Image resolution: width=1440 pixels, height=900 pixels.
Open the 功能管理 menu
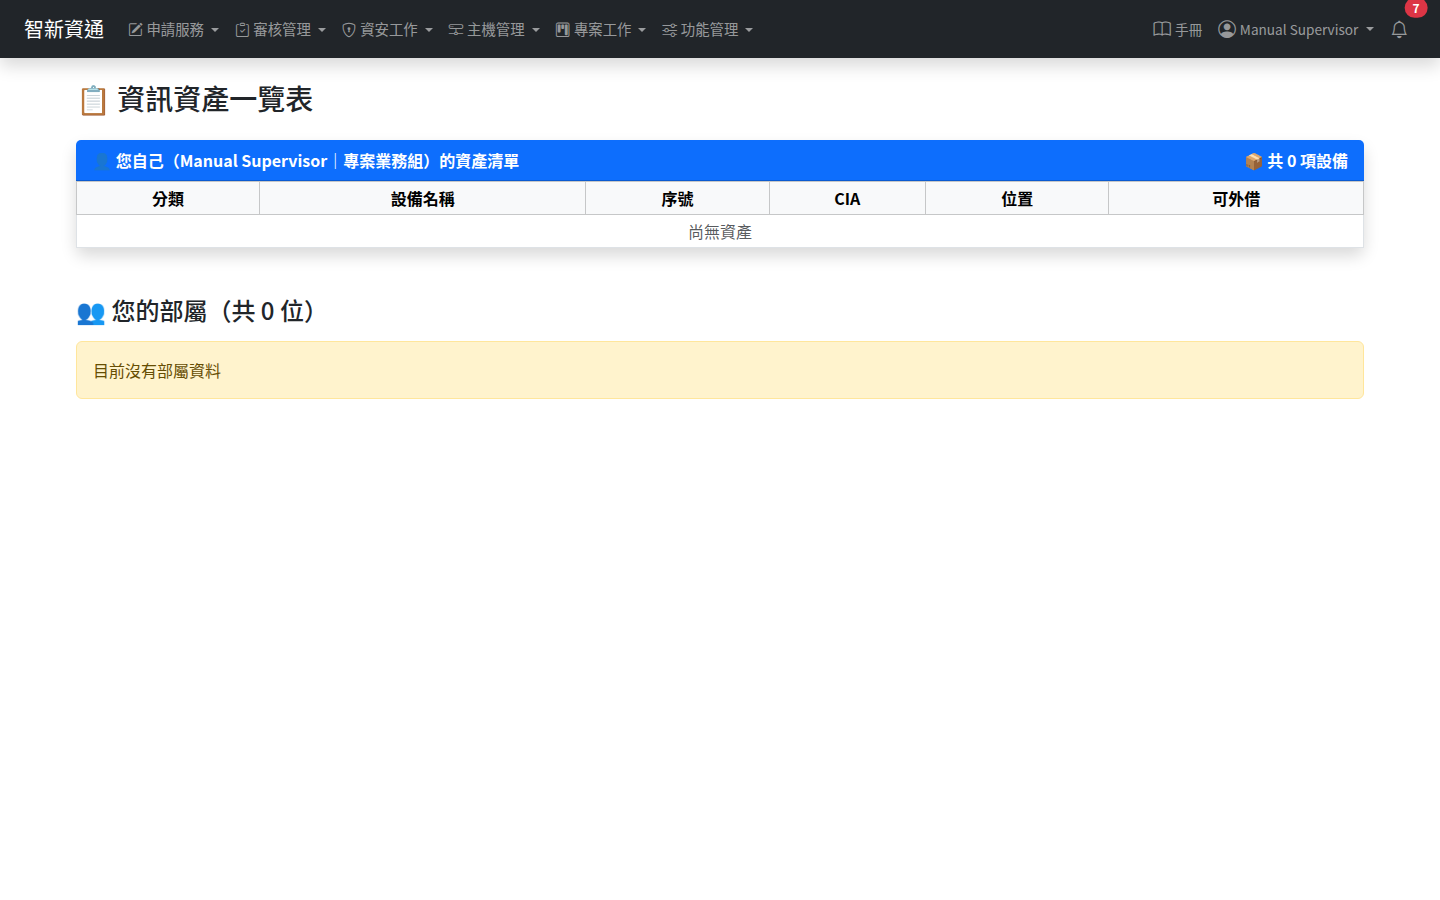click(x=708, y=30)
